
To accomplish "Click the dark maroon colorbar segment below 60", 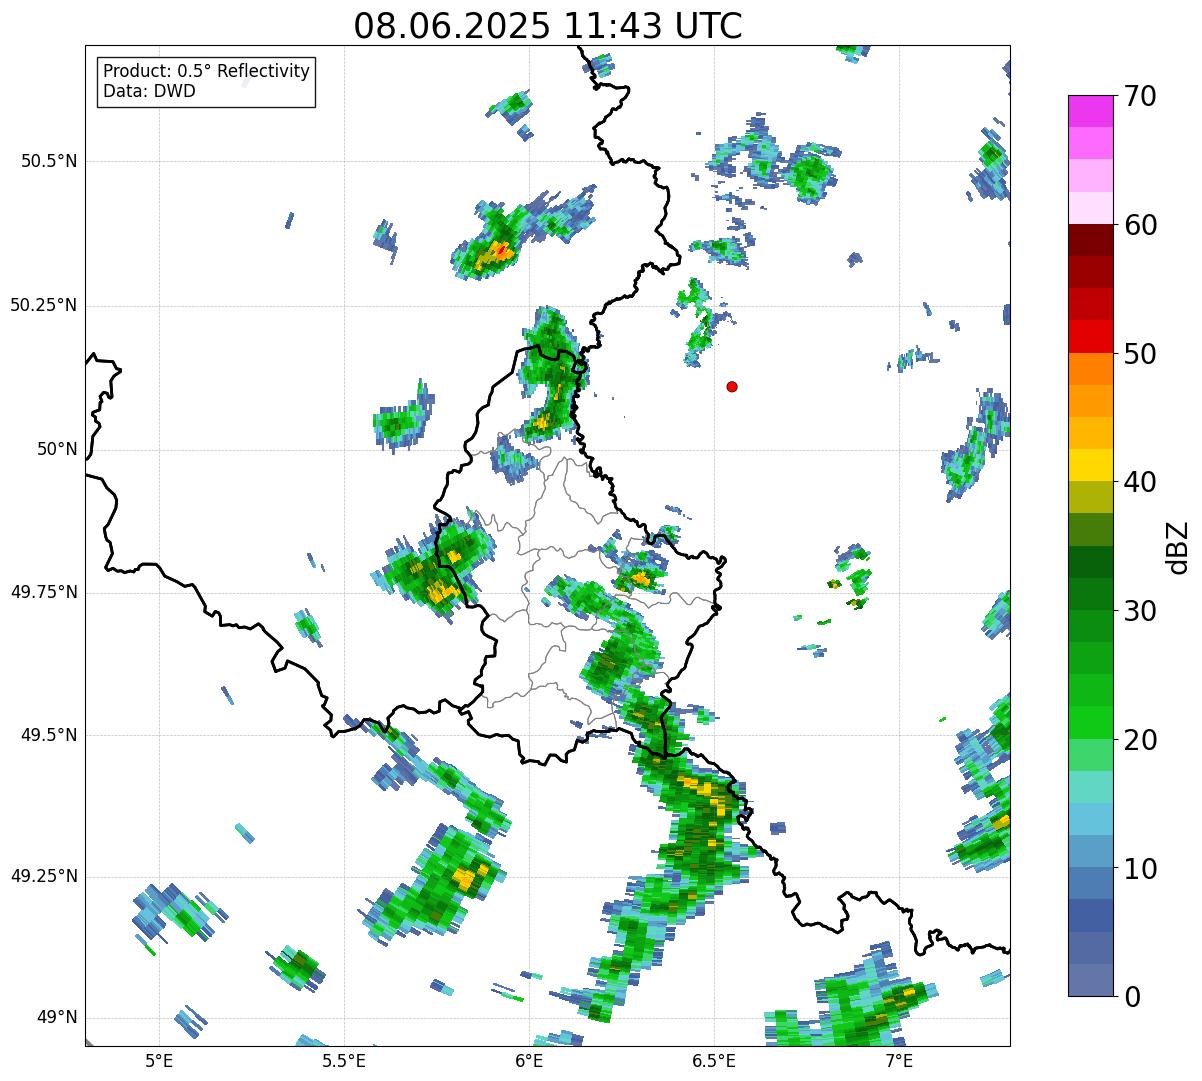I will pos(1090,240).
